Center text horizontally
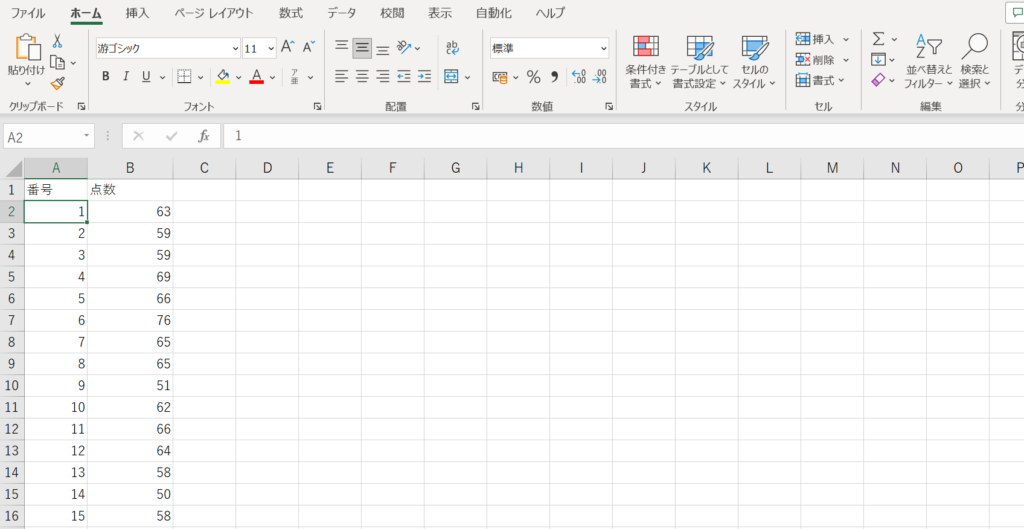The height and width of the screenshot is (529, 1024). 362,76
